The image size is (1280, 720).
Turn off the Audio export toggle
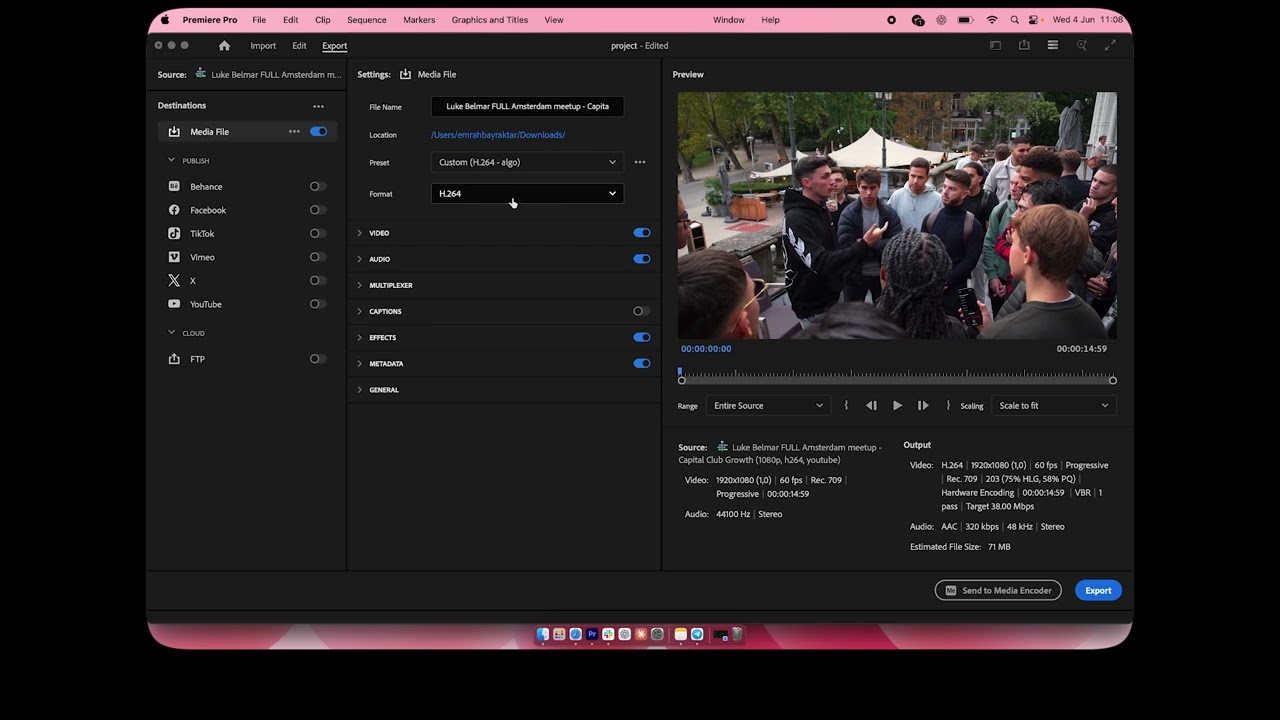point(641,259)
